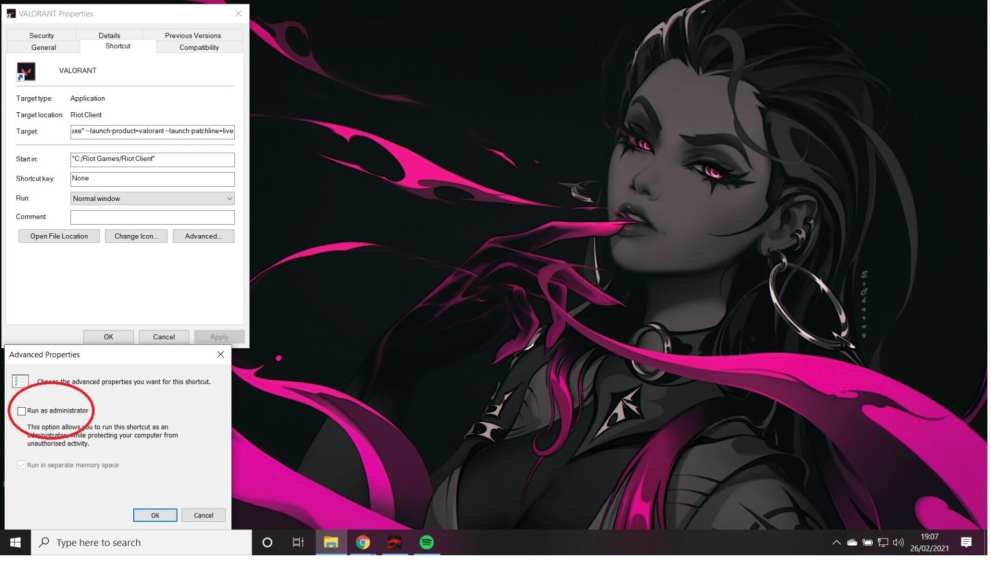Open Spotify from the taskbar
991x582 pixels.
(x=427, y=542)
